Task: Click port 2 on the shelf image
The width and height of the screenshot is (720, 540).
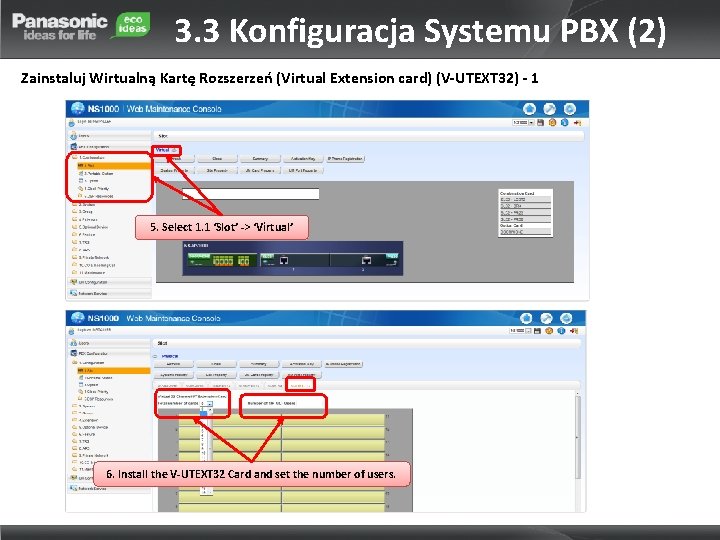Action: click(366, 260)
